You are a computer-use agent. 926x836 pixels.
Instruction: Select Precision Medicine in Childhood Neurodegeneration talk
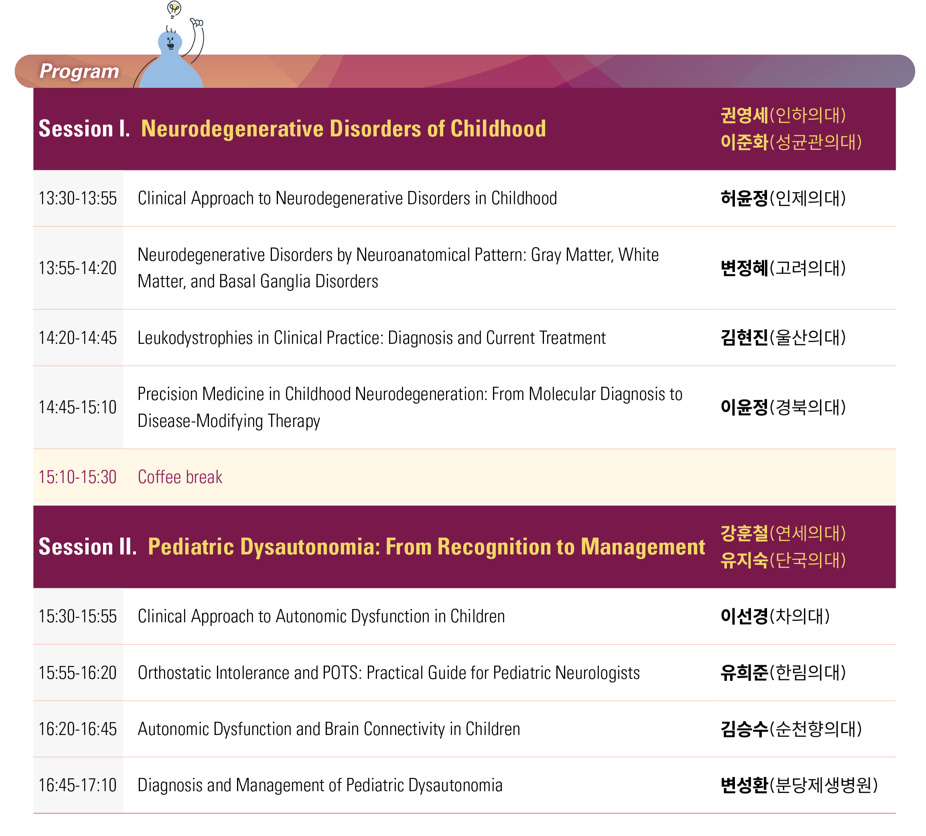tap(410, 407)
